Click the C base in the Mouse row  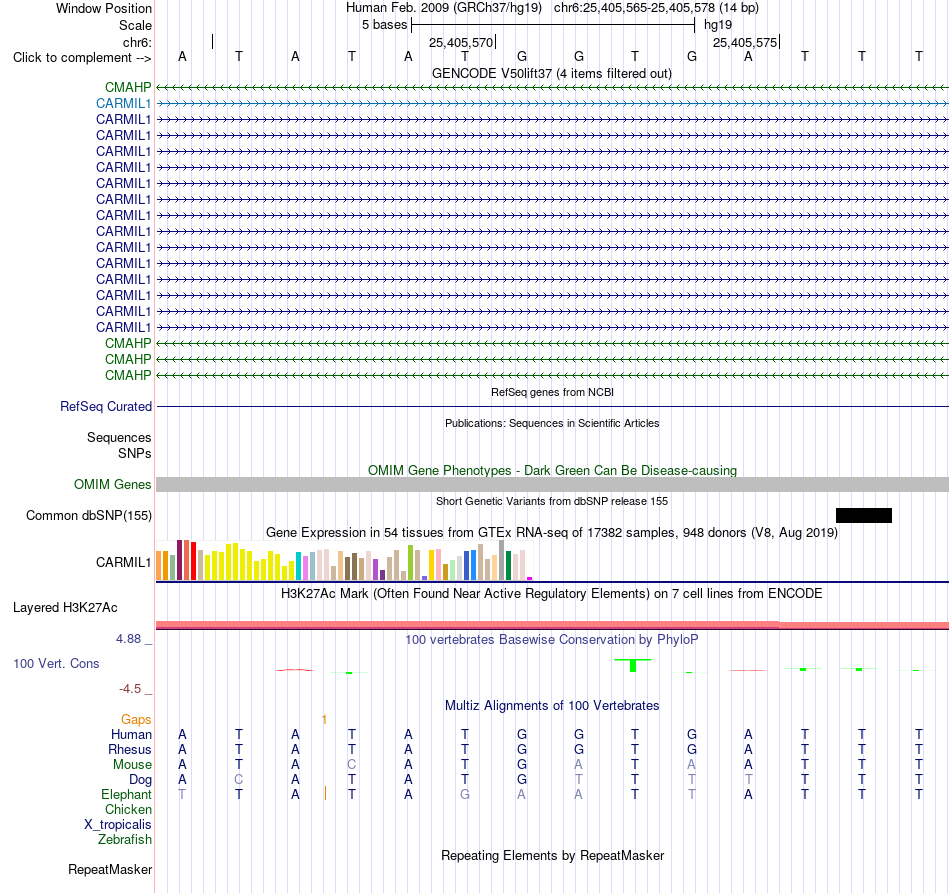(351, 765)
